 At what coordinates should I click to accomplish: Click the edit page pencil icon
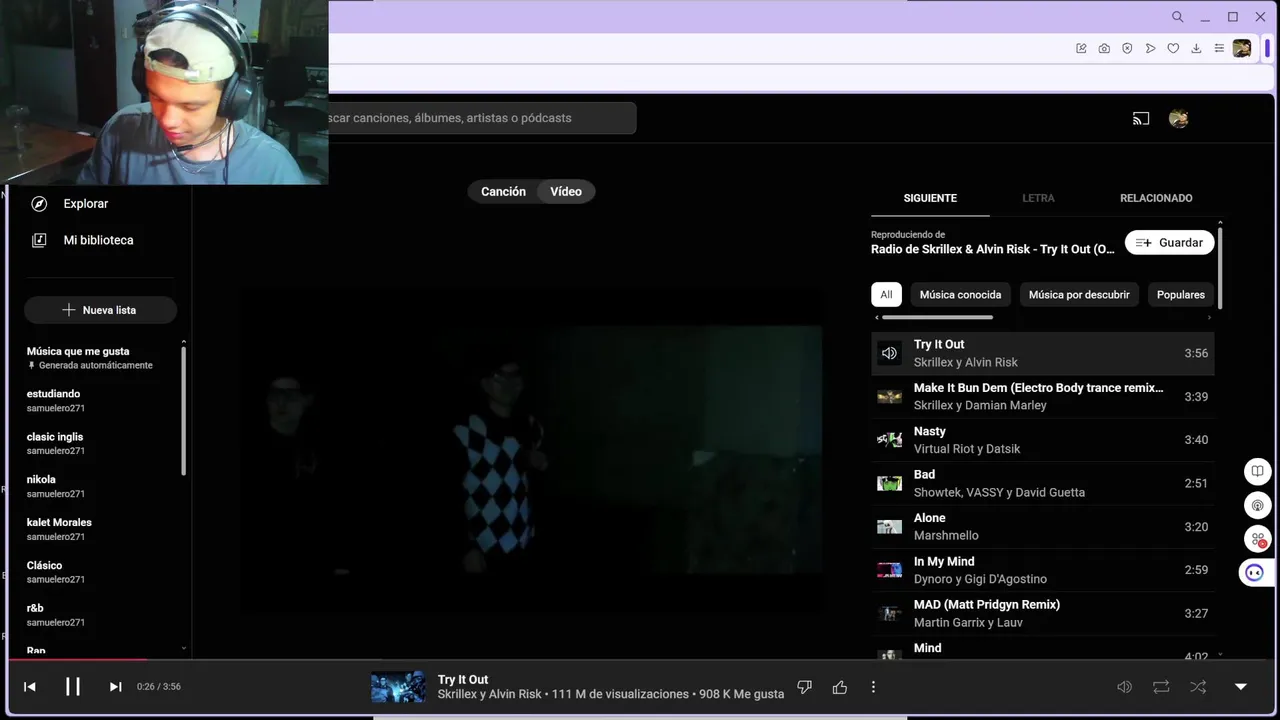[1081, 48]
